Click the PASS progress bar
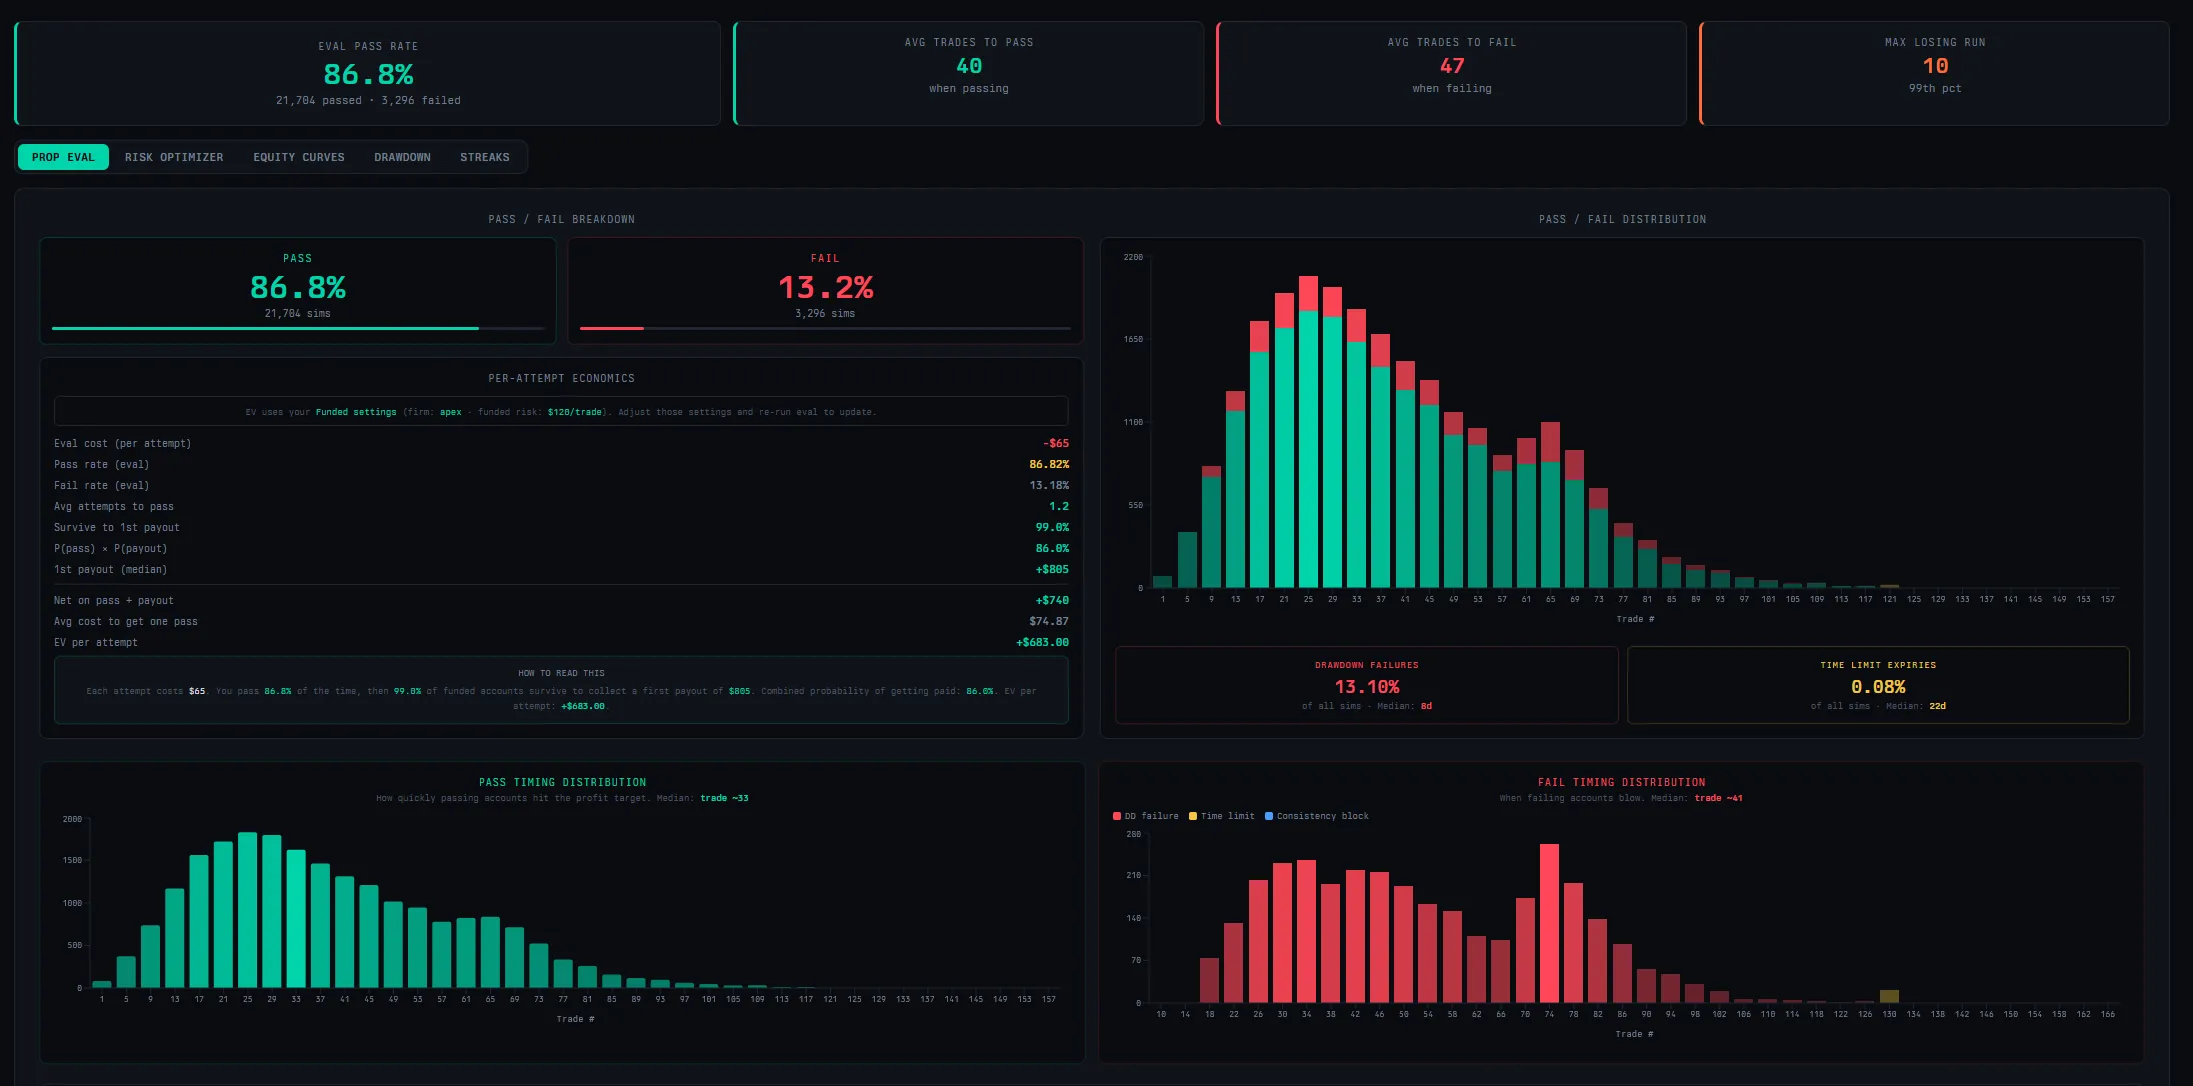 click(297, 327)
